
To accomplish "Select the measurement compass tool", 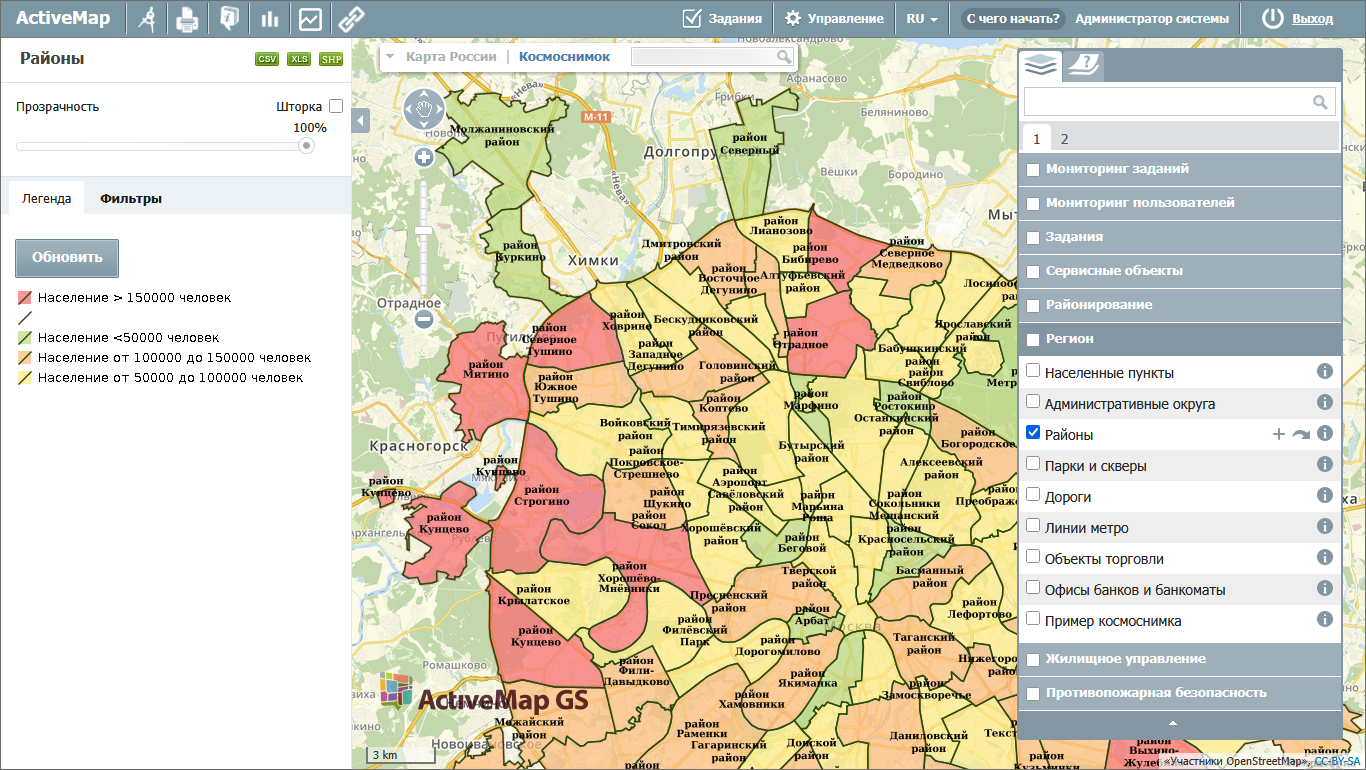I will pyautogui.click(x=148, y=18).
